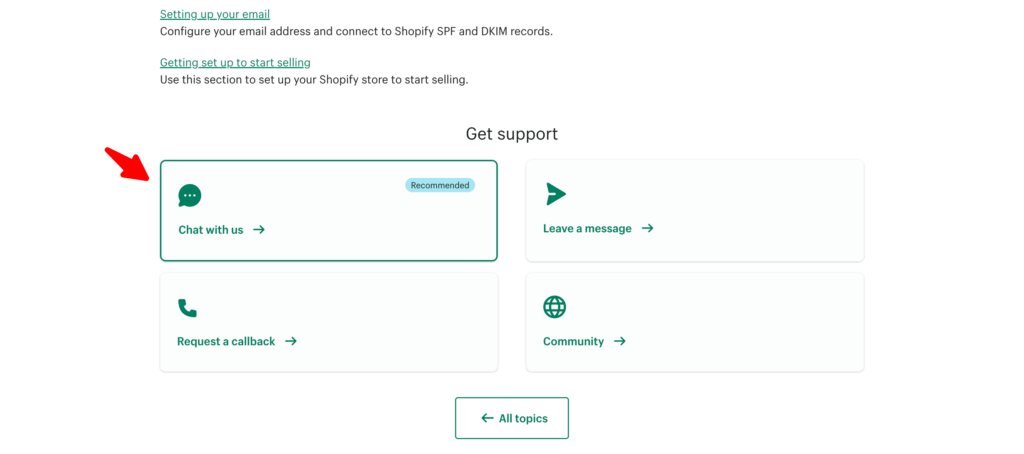The width and height of the screenshot is (1024, 454).
Task: Open the Community text link
Action: 573,341
